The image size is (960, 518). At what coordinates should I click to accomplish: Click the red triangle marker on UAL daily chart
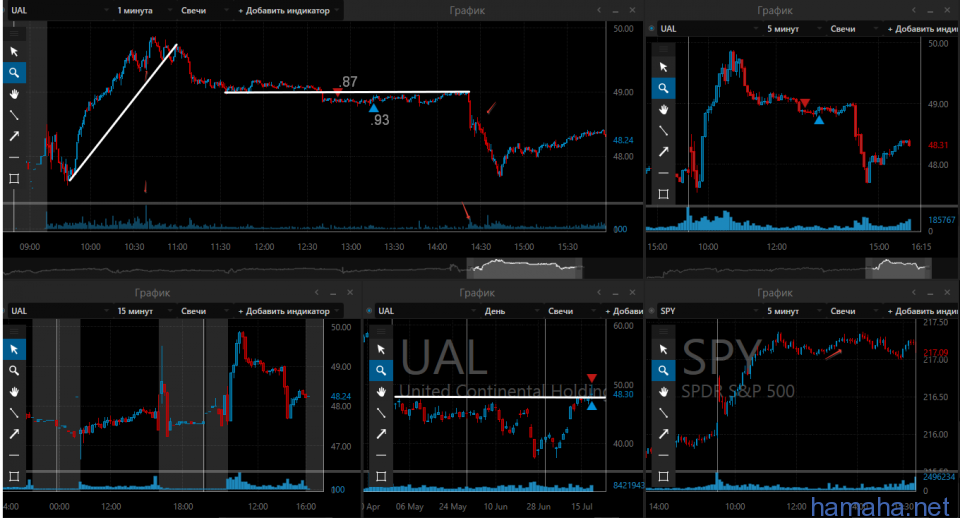[591, 378]
